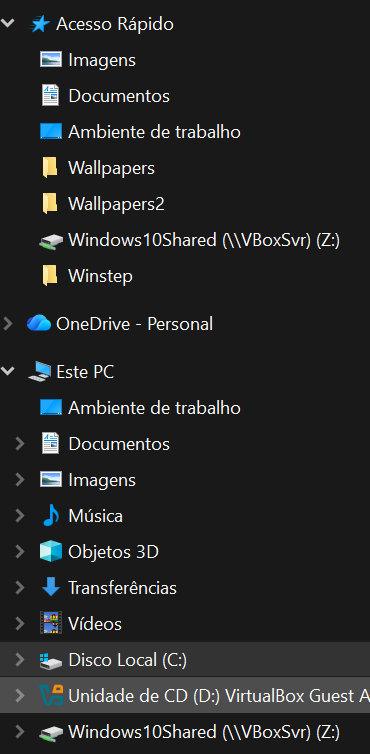
Task: Open the Winstep folder
Action: click(x=101, y=276)
